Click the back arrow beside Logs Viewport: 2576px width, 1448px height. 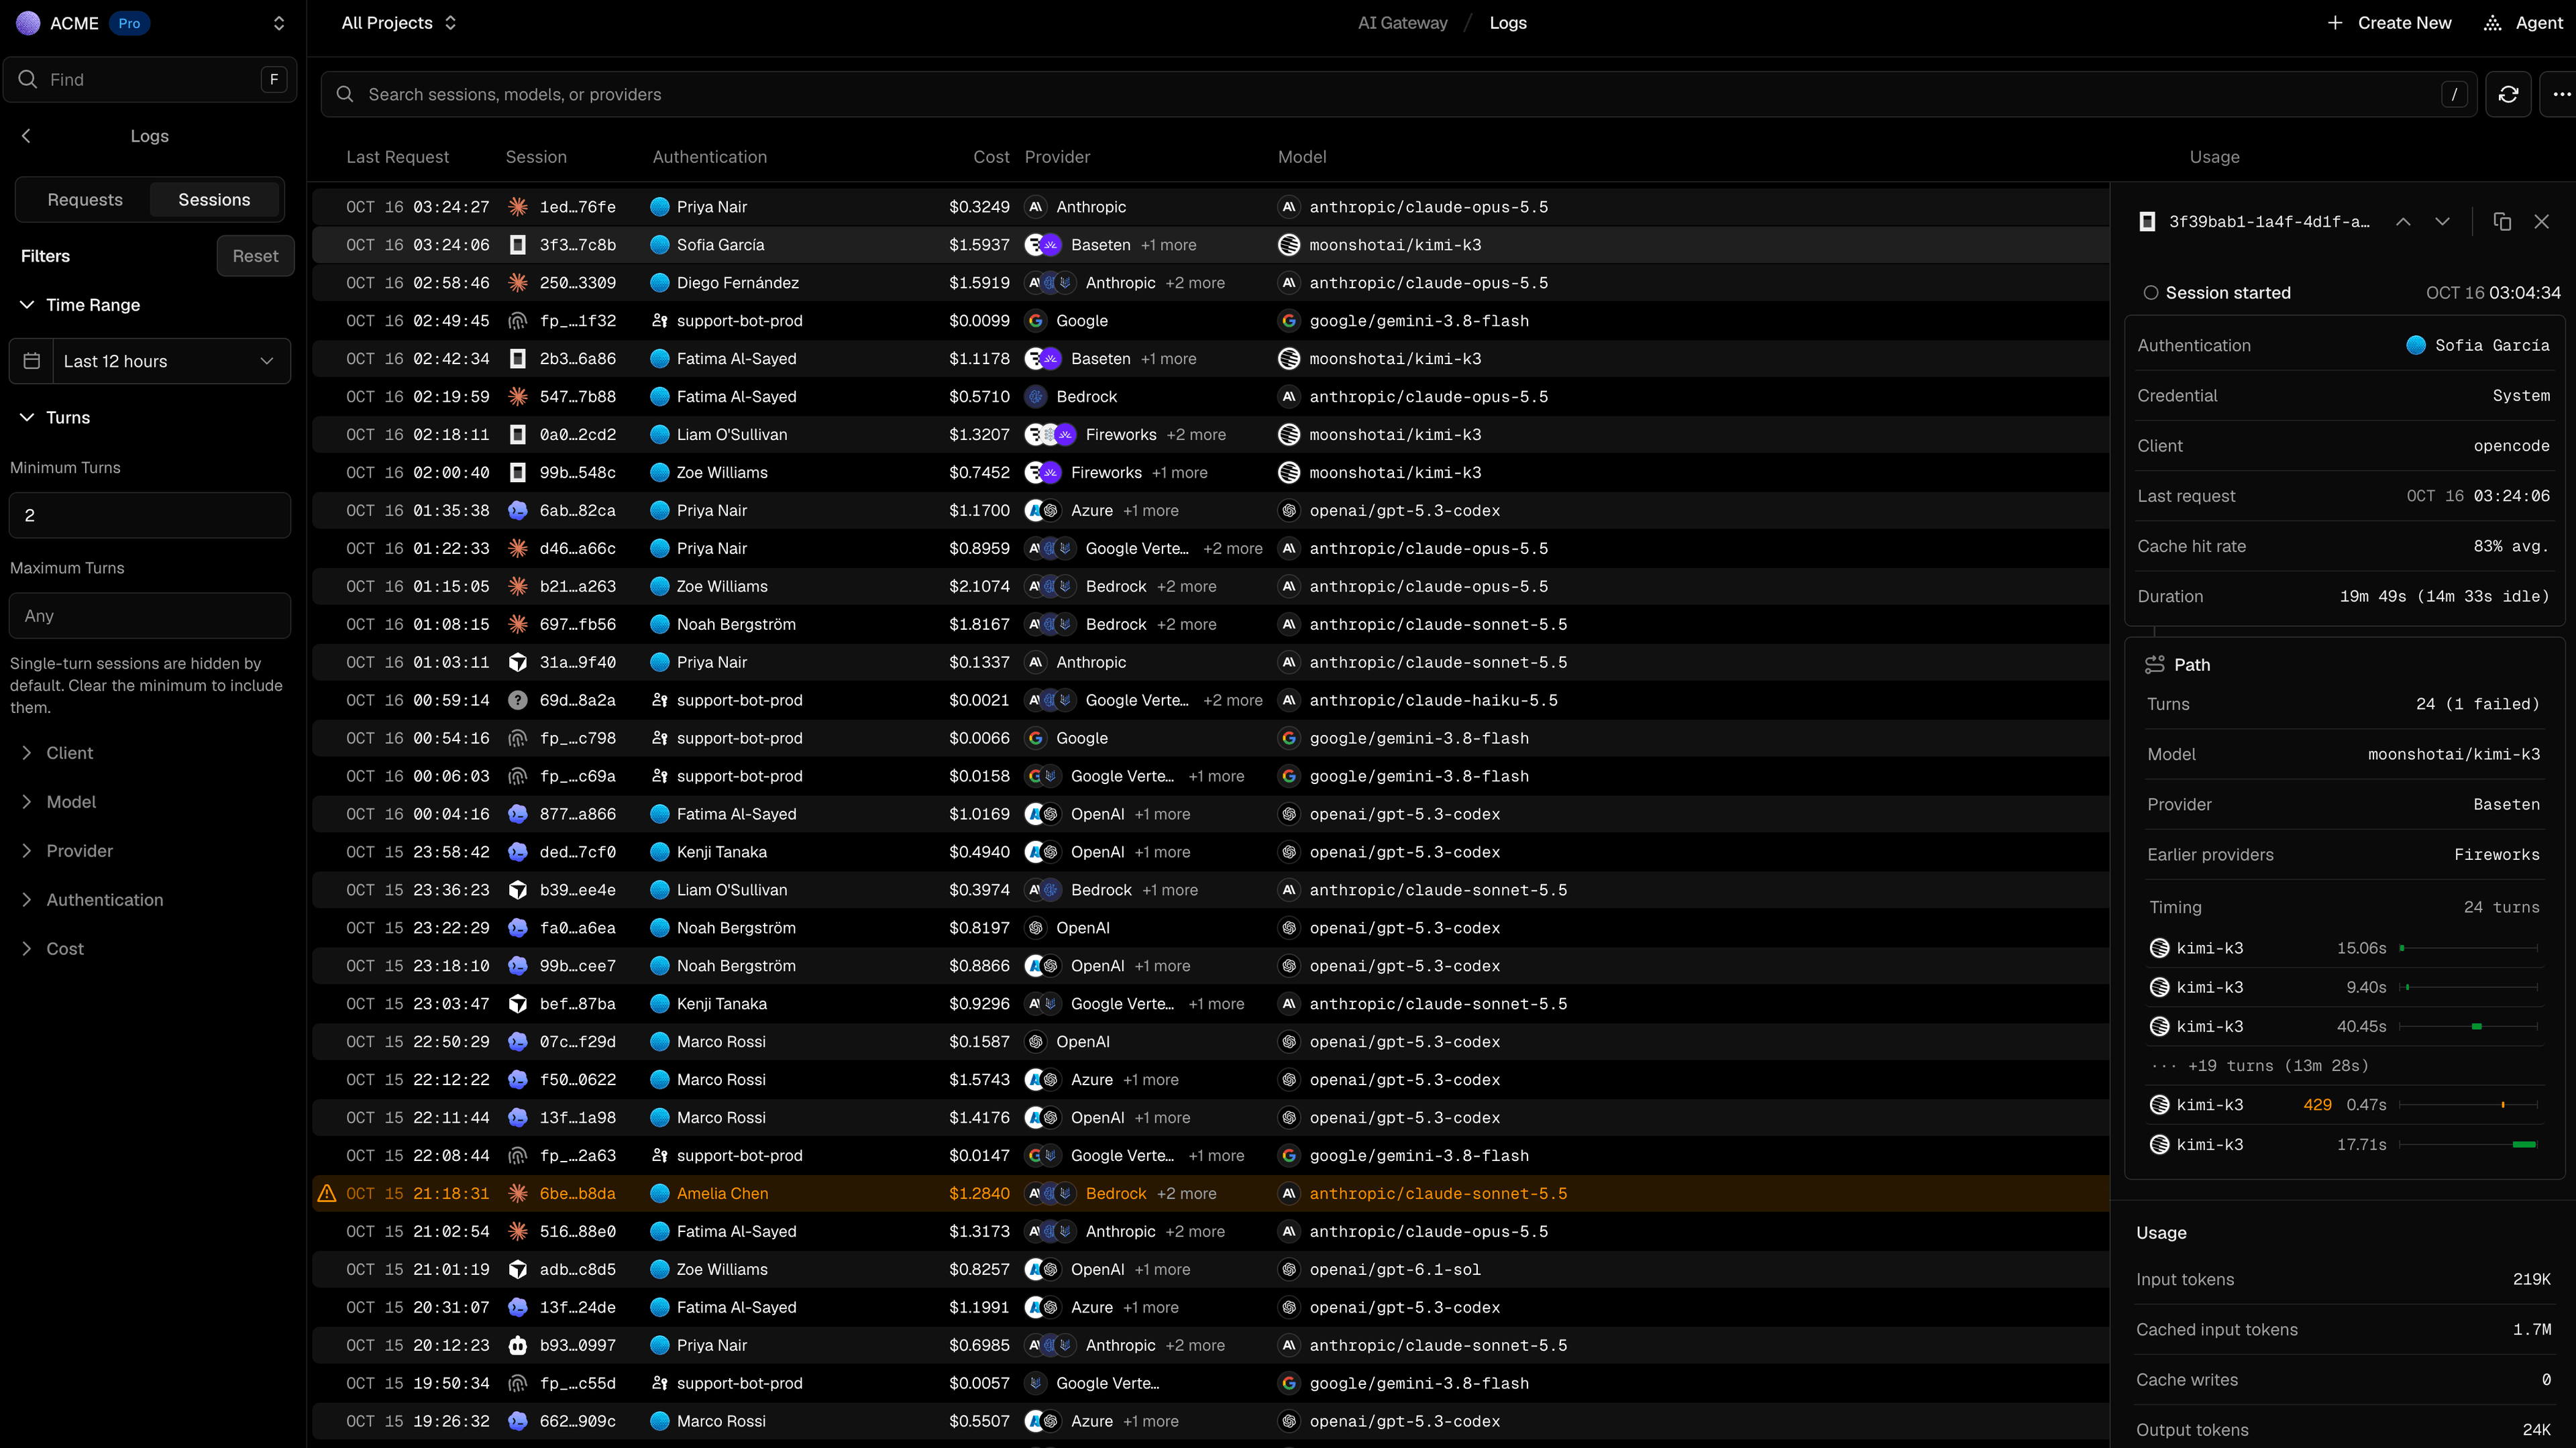pyautogui.click(x=26, y=136)
